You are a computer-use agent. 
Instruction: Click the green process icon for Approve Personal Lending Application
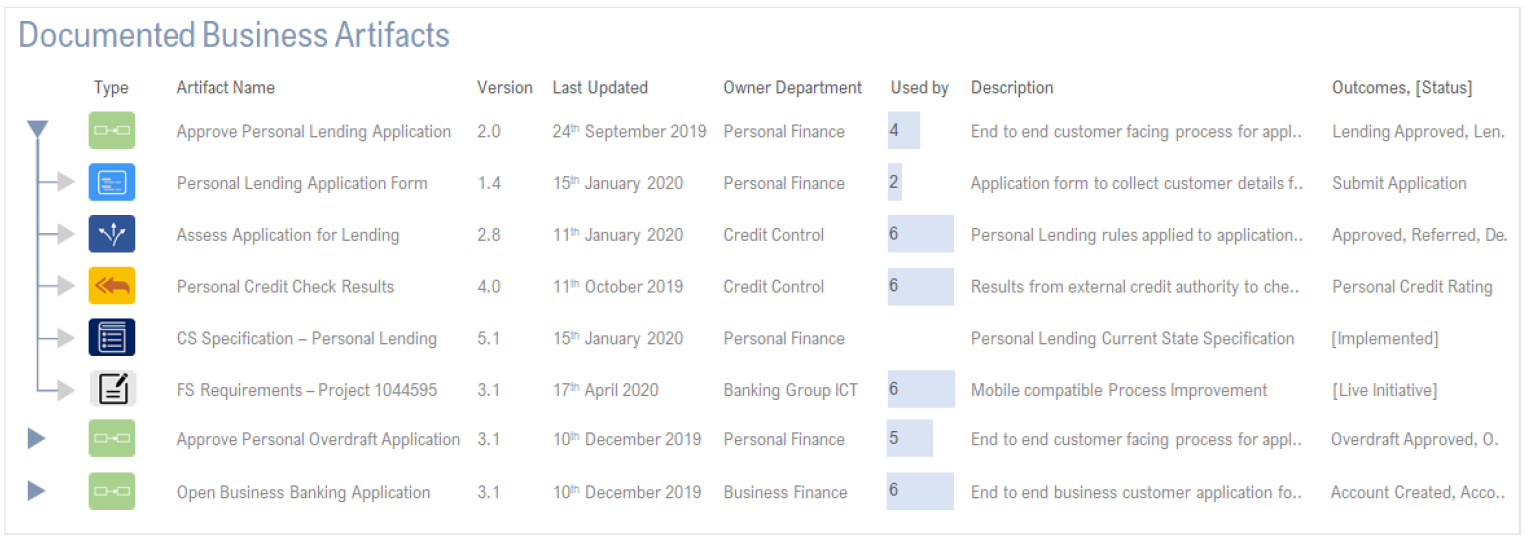112,131
